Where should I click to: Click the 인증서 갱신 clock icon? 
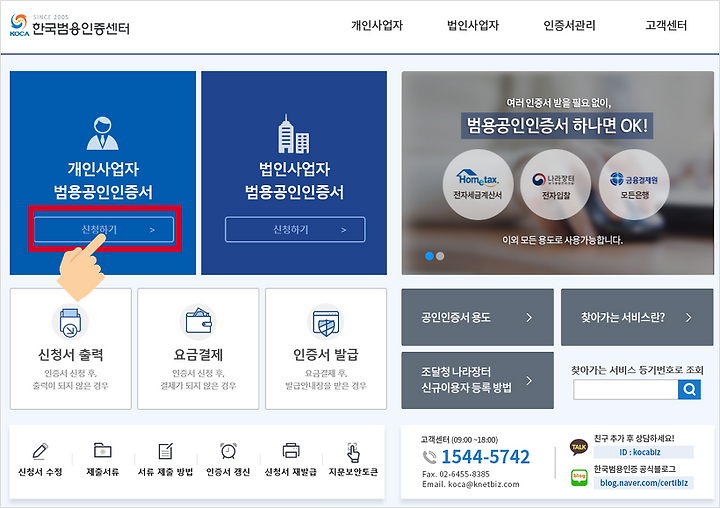pyautogui.click(x=228, y=451)
